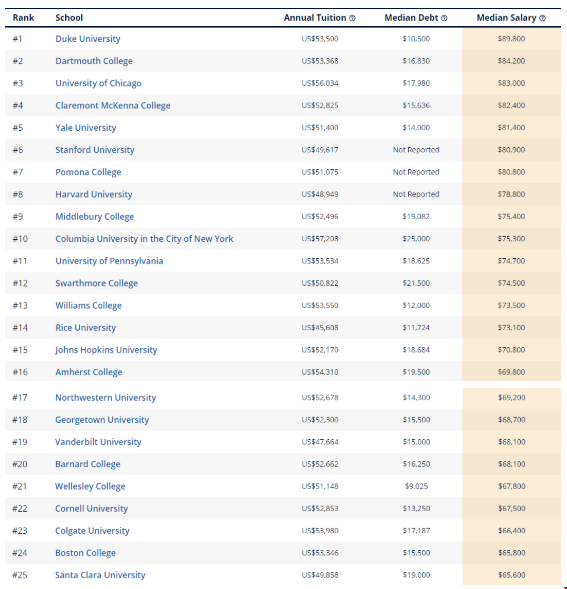Screen dimensions: 567x589
Task: Open the Dartmouth College link
Action: 94,61
